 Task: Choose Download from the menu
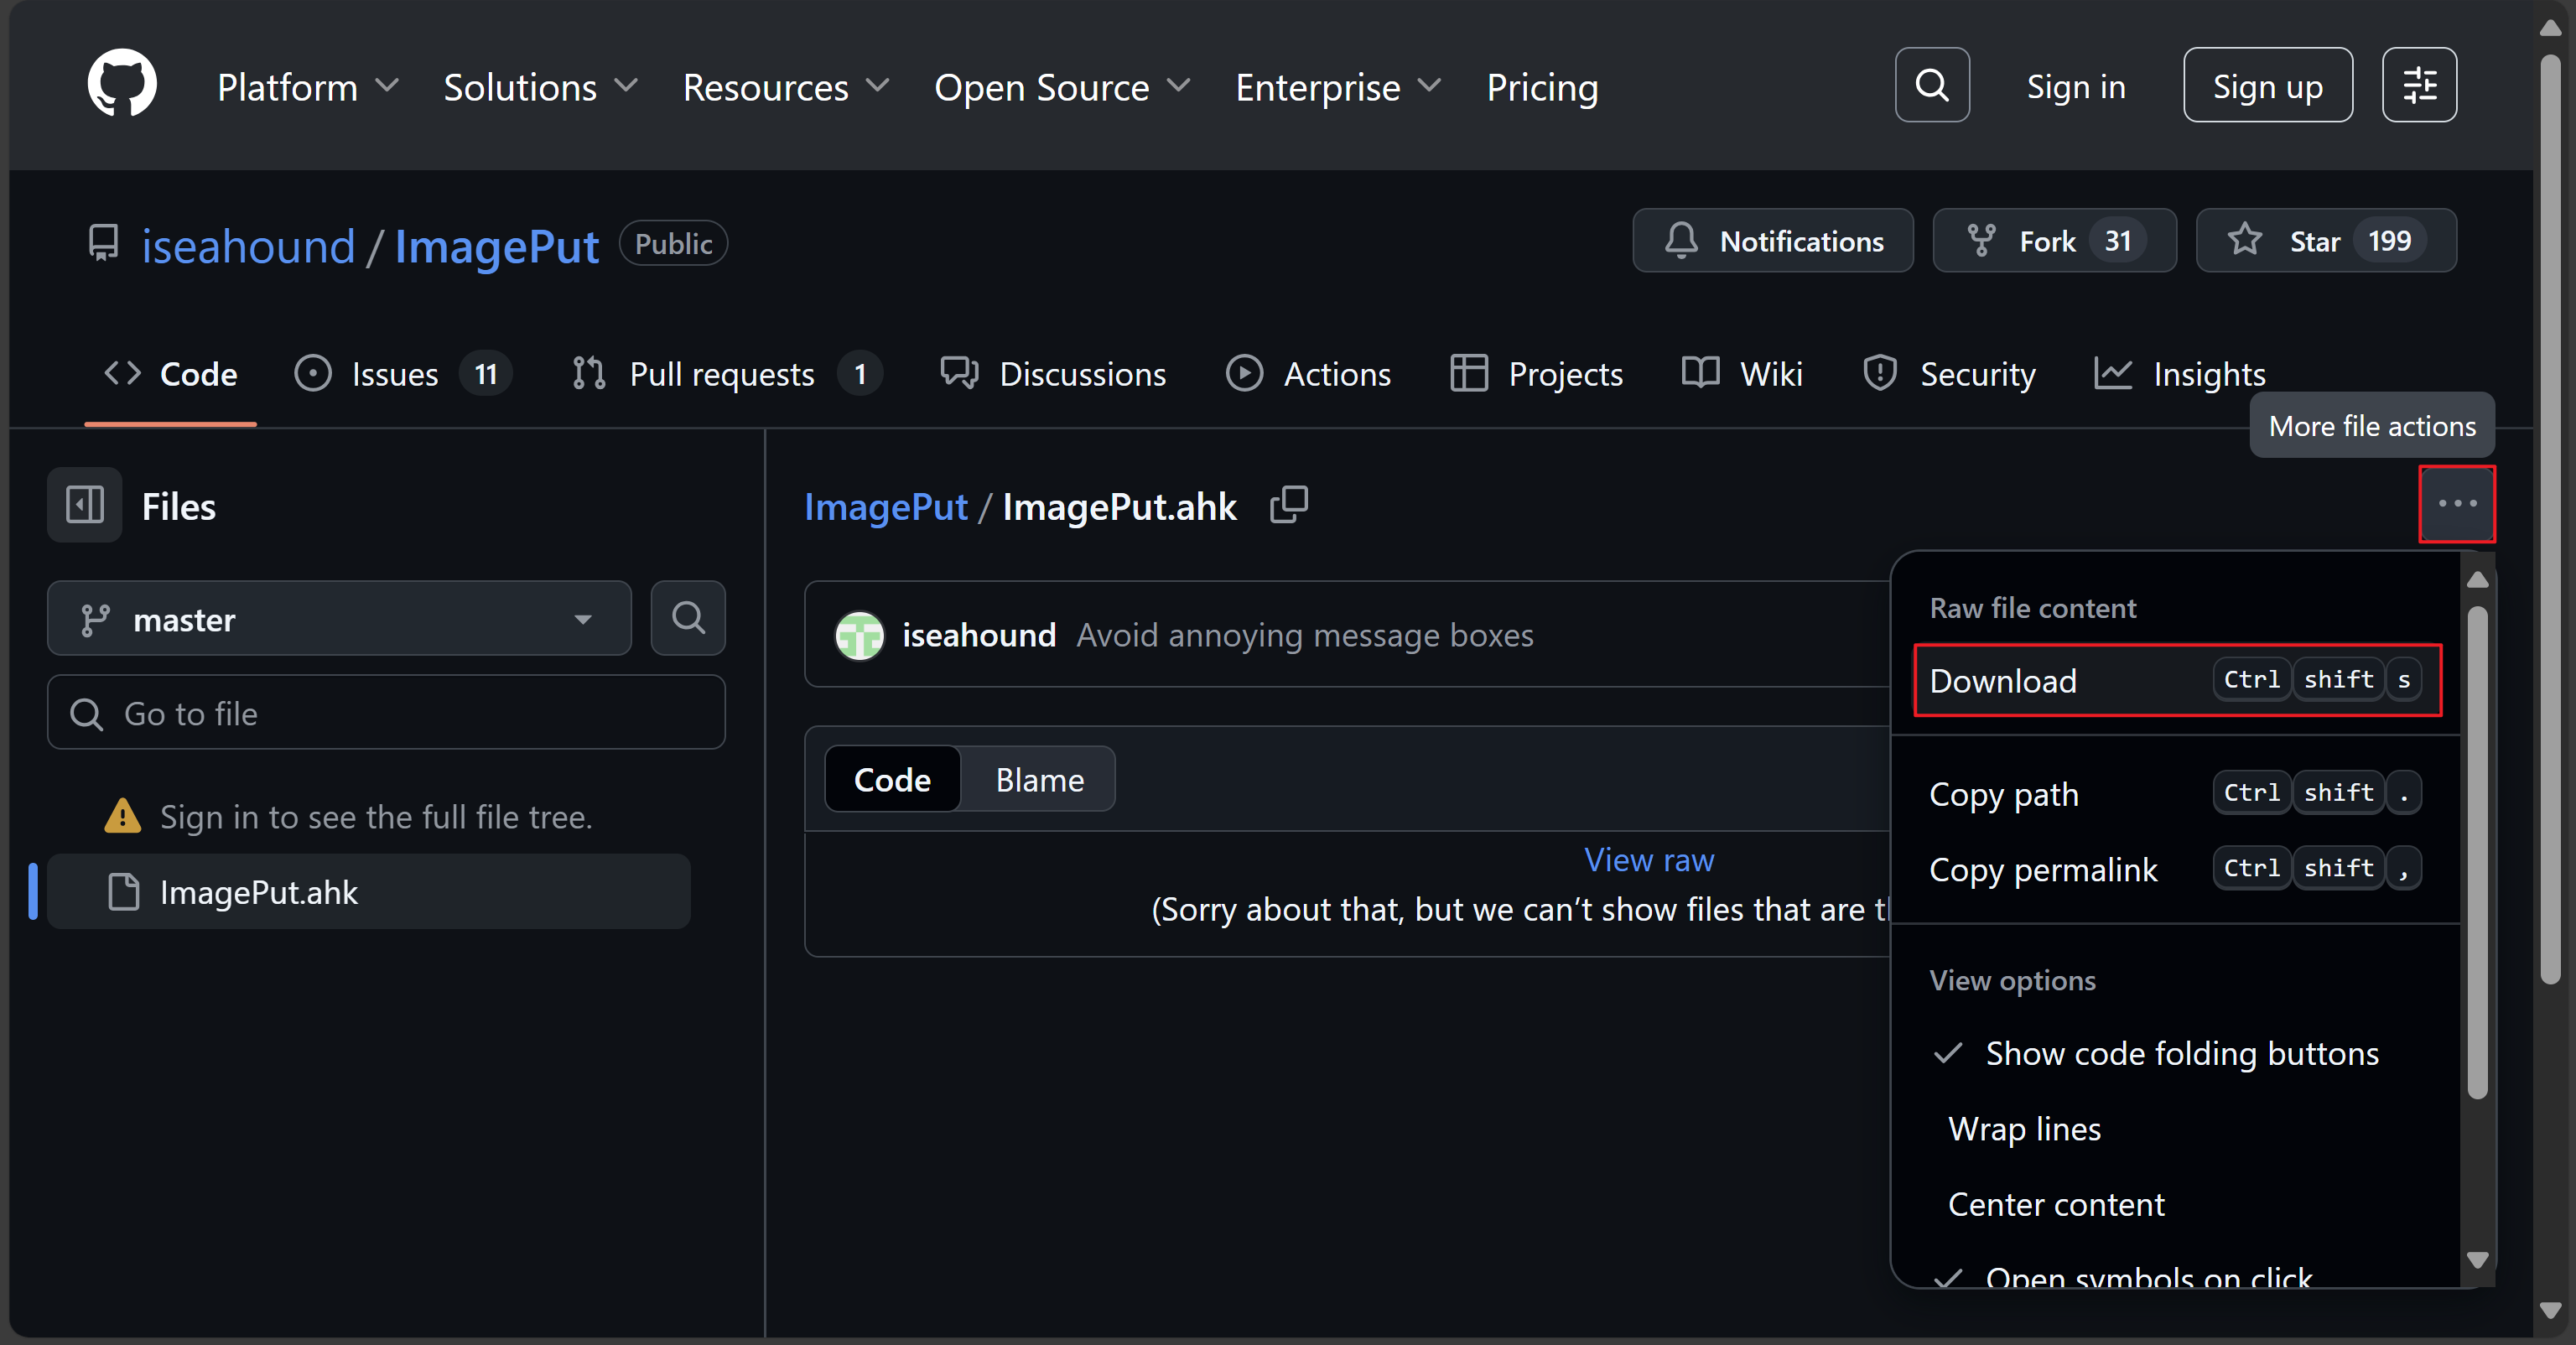(2177, 681)
